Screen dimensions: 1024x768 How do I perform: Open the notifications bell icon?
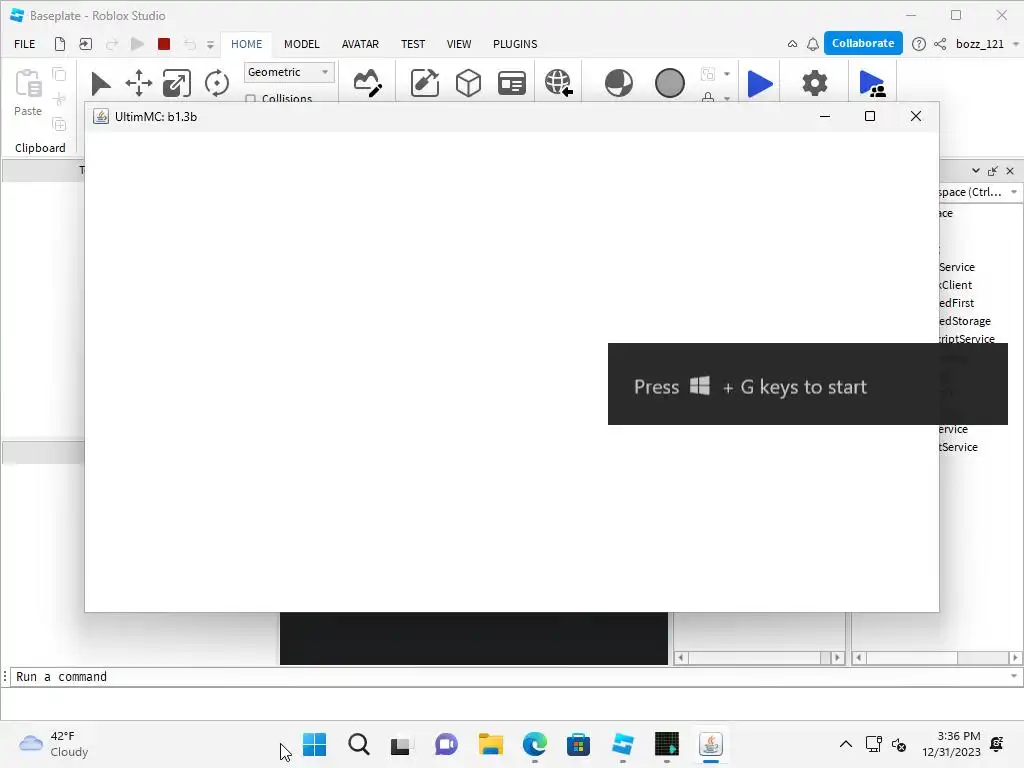pyautogui.click(x=812, y=44)
